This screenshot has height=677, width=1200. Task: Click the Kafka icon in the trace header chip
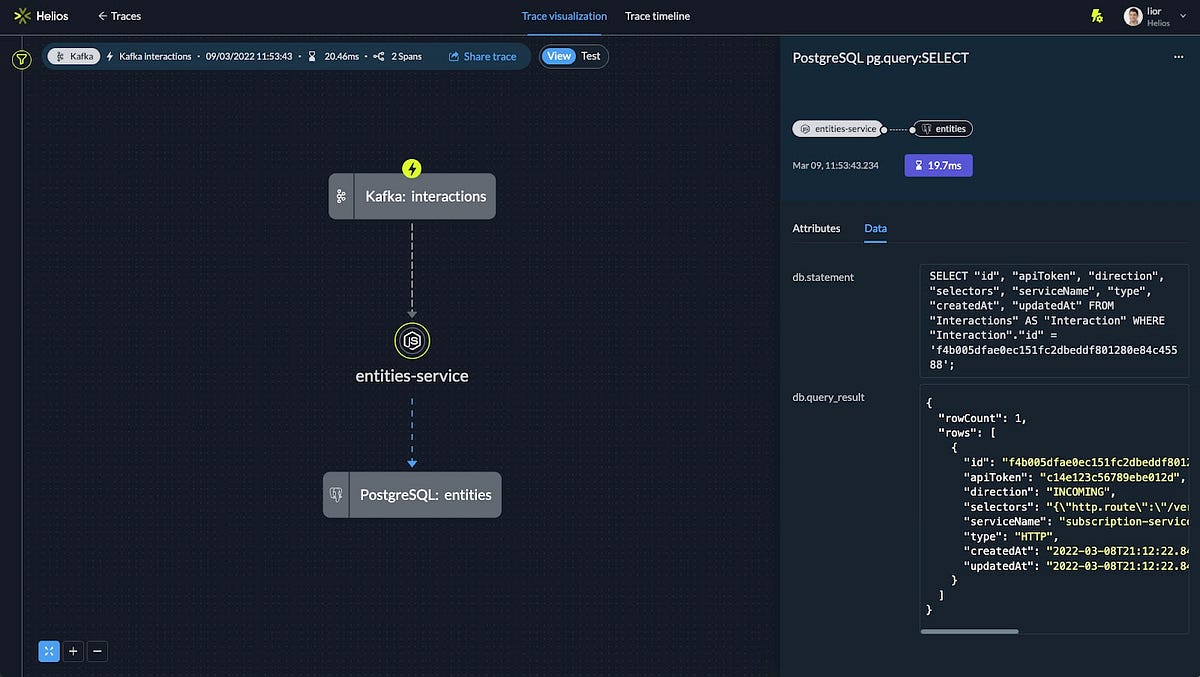coord(62,56)
